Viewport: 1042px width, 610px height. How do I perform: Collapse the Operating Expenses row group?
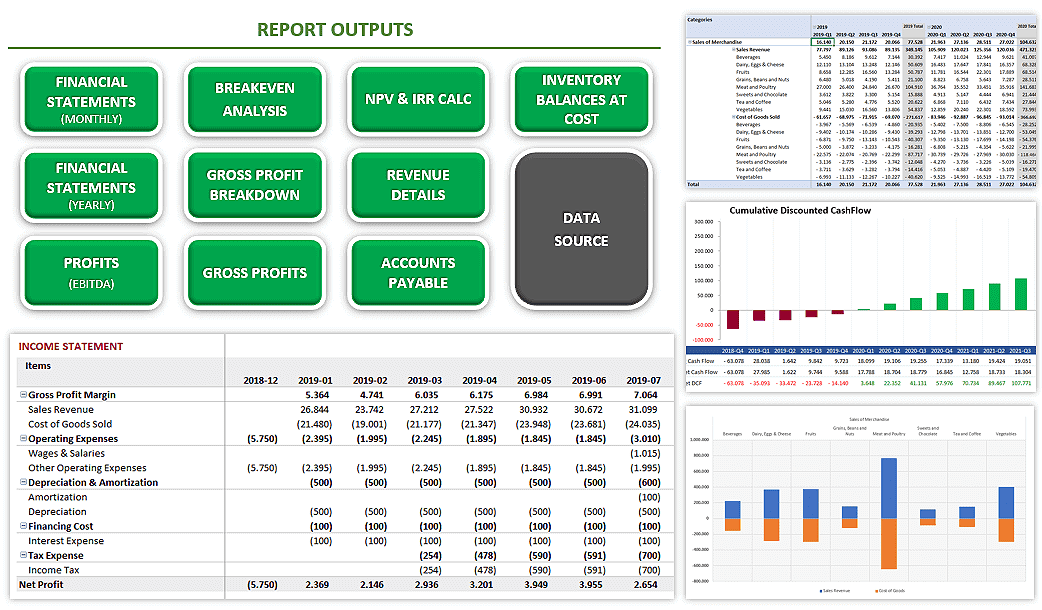[x=23, y=439]
